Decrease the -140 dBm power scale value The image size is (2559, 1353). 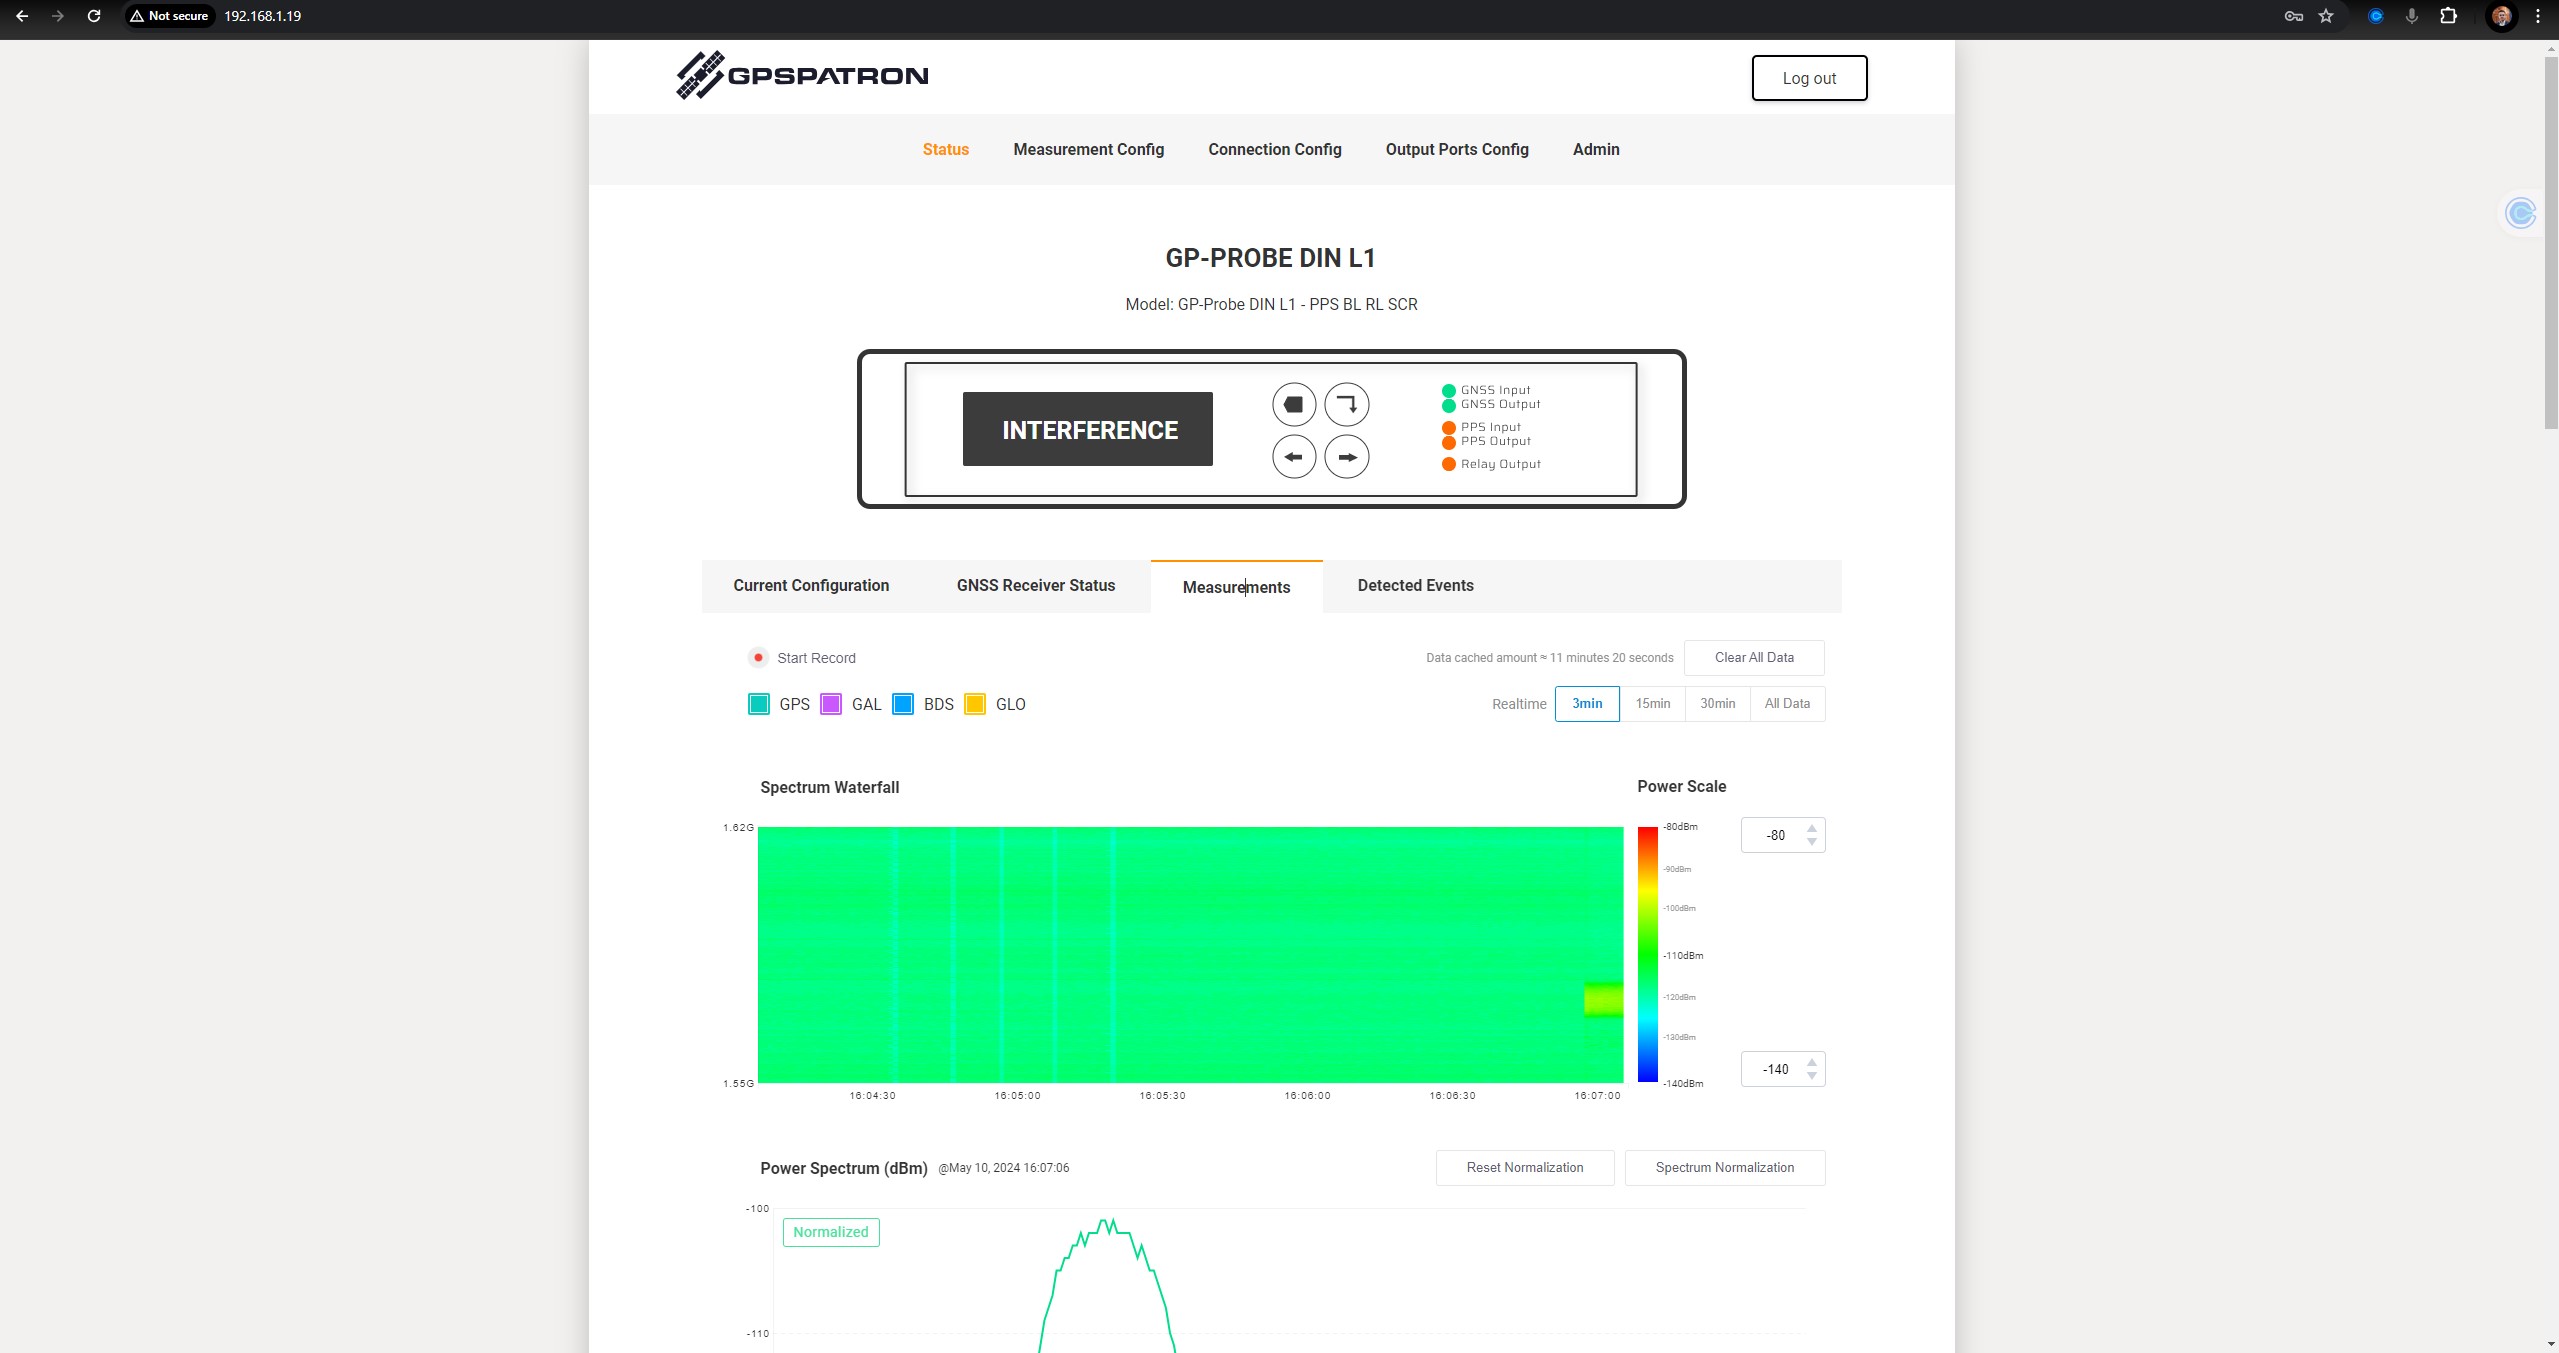click(1811, 1075)
